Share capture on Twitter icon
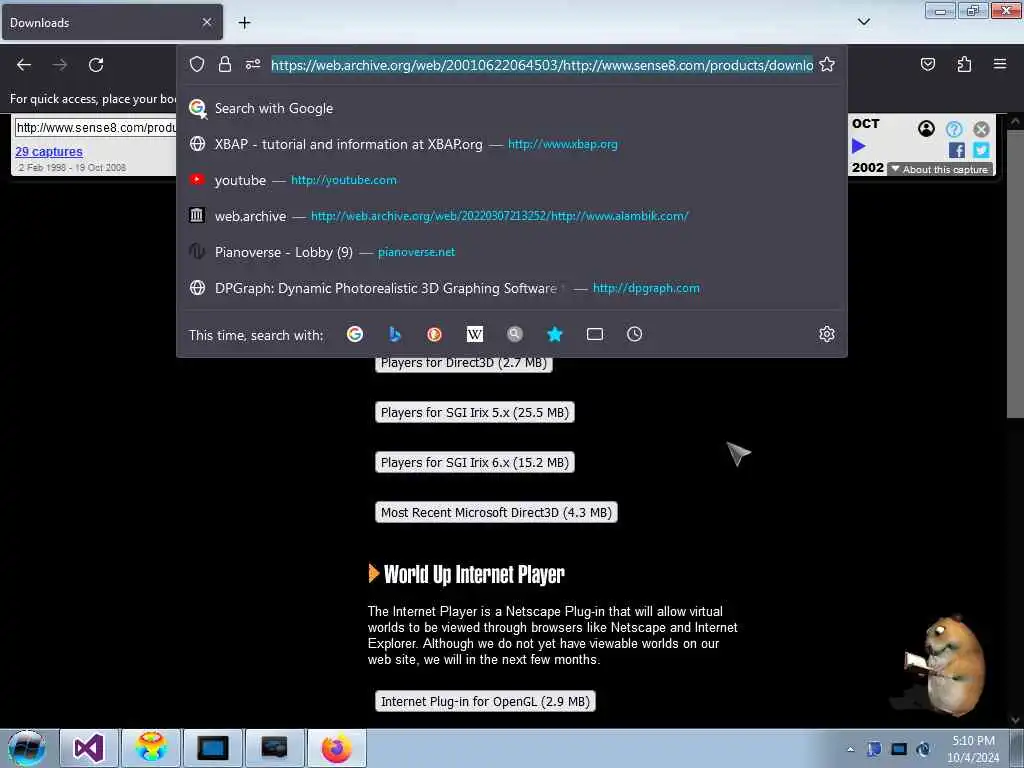The image size is (1024, 768). 981,150
